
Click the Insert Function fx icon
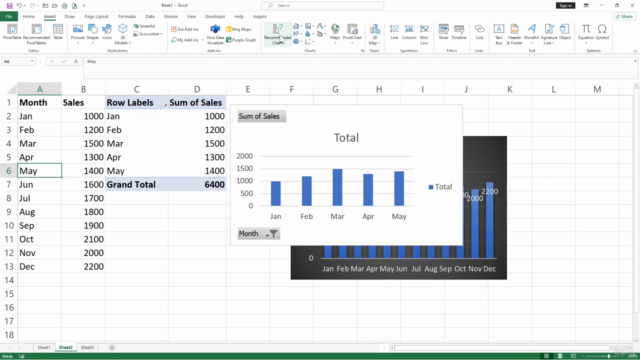tap(76, 61)
